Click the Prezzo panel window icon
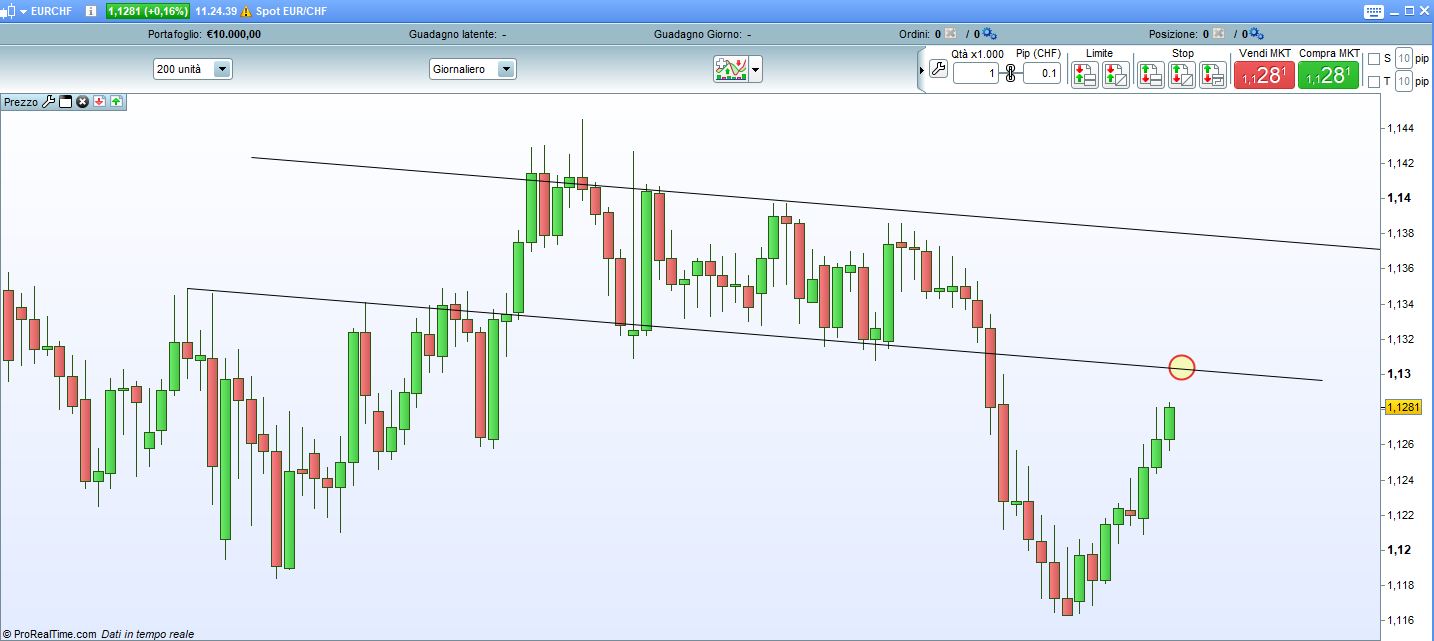Image resolution: width=1434 pixels, height=641 pixels. click(65, 102)
